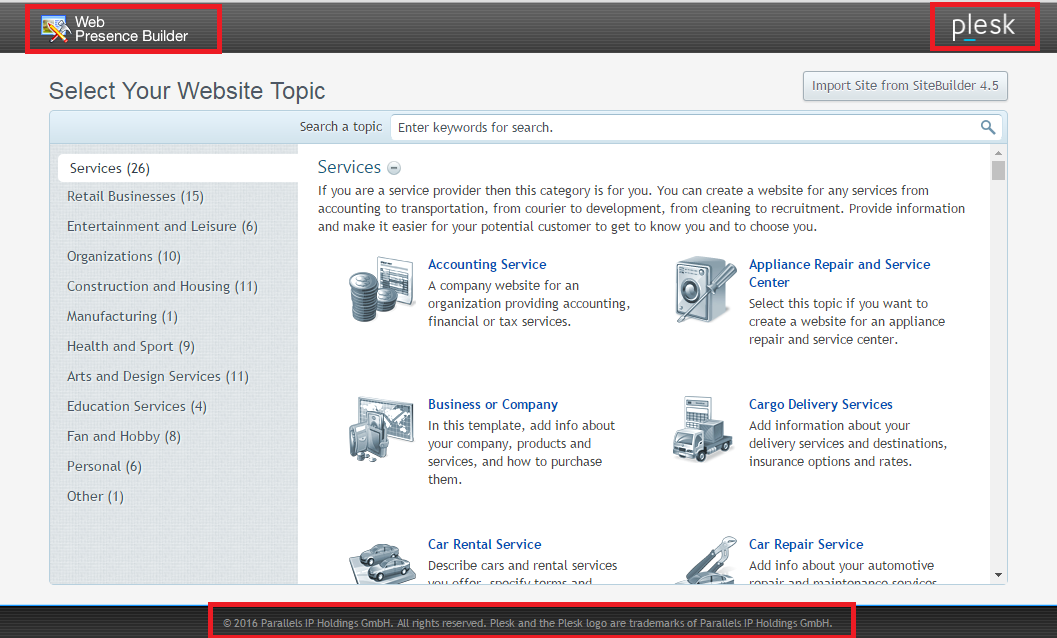This screenshot has height=638, width=1057.
Task: Open the Car Repair Service link
Action: click(805, 545)
